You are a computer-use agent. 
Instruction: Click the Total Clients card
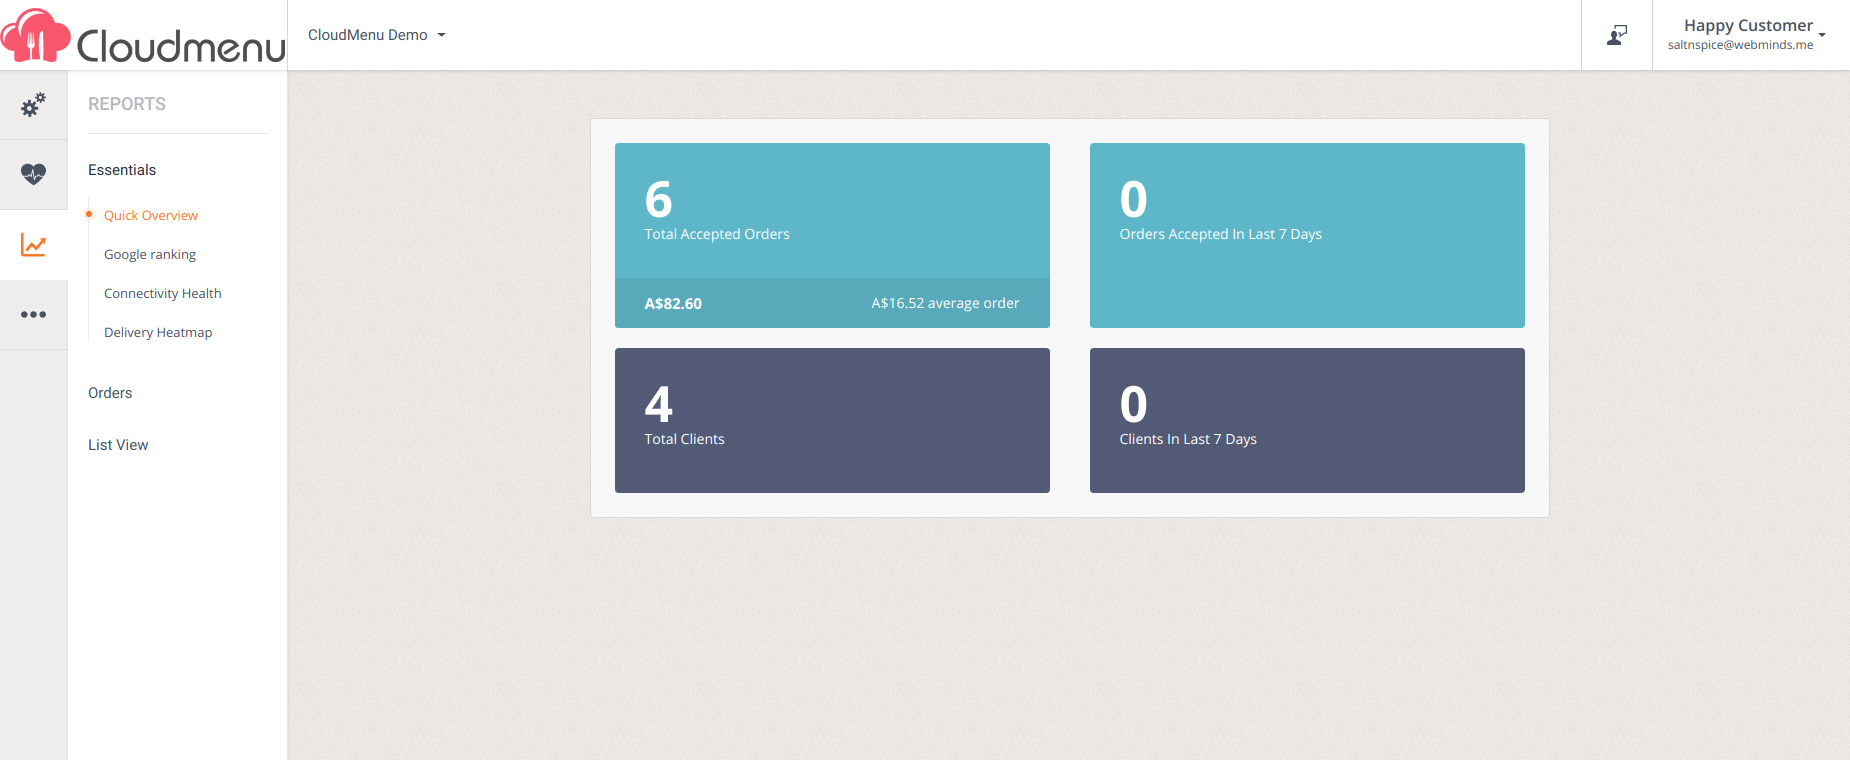click(832, 420)
